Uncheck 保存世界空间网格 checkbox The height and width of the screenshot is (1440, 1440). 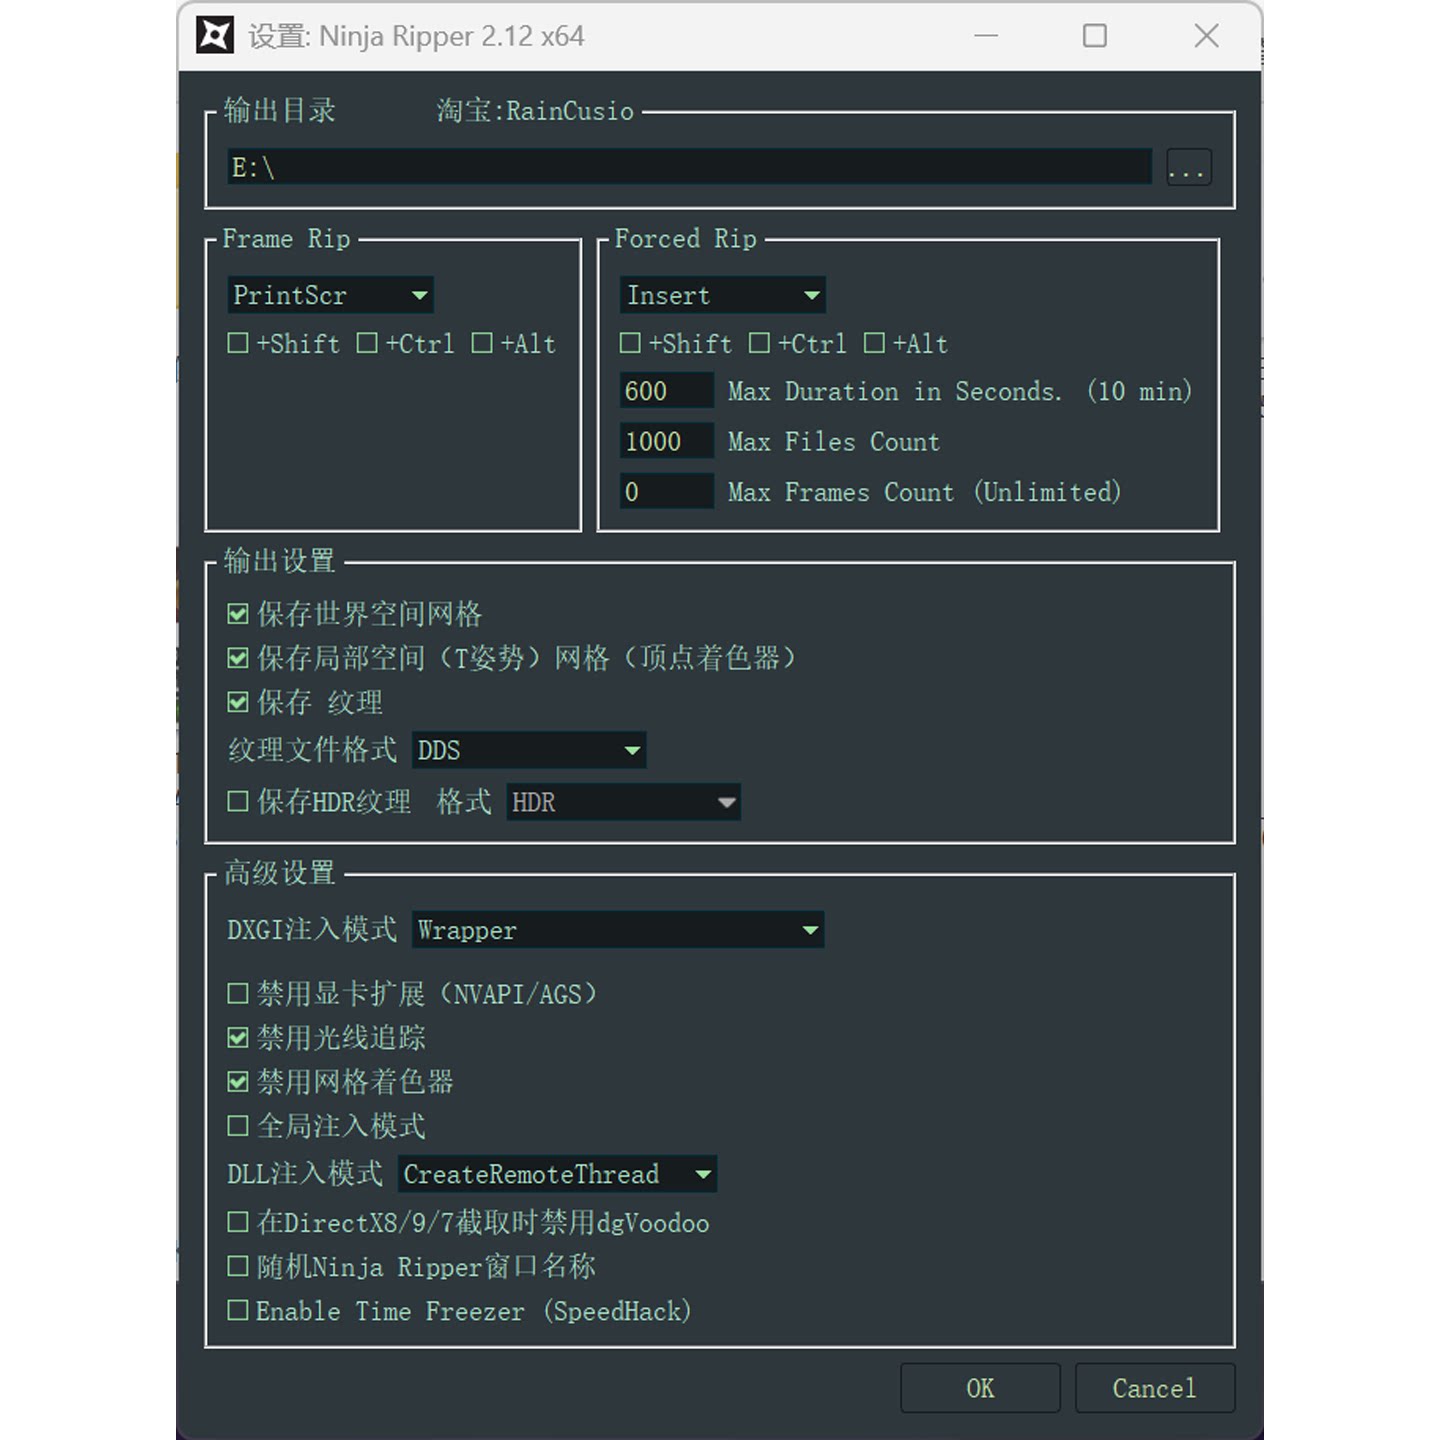[x=238, y=614]
